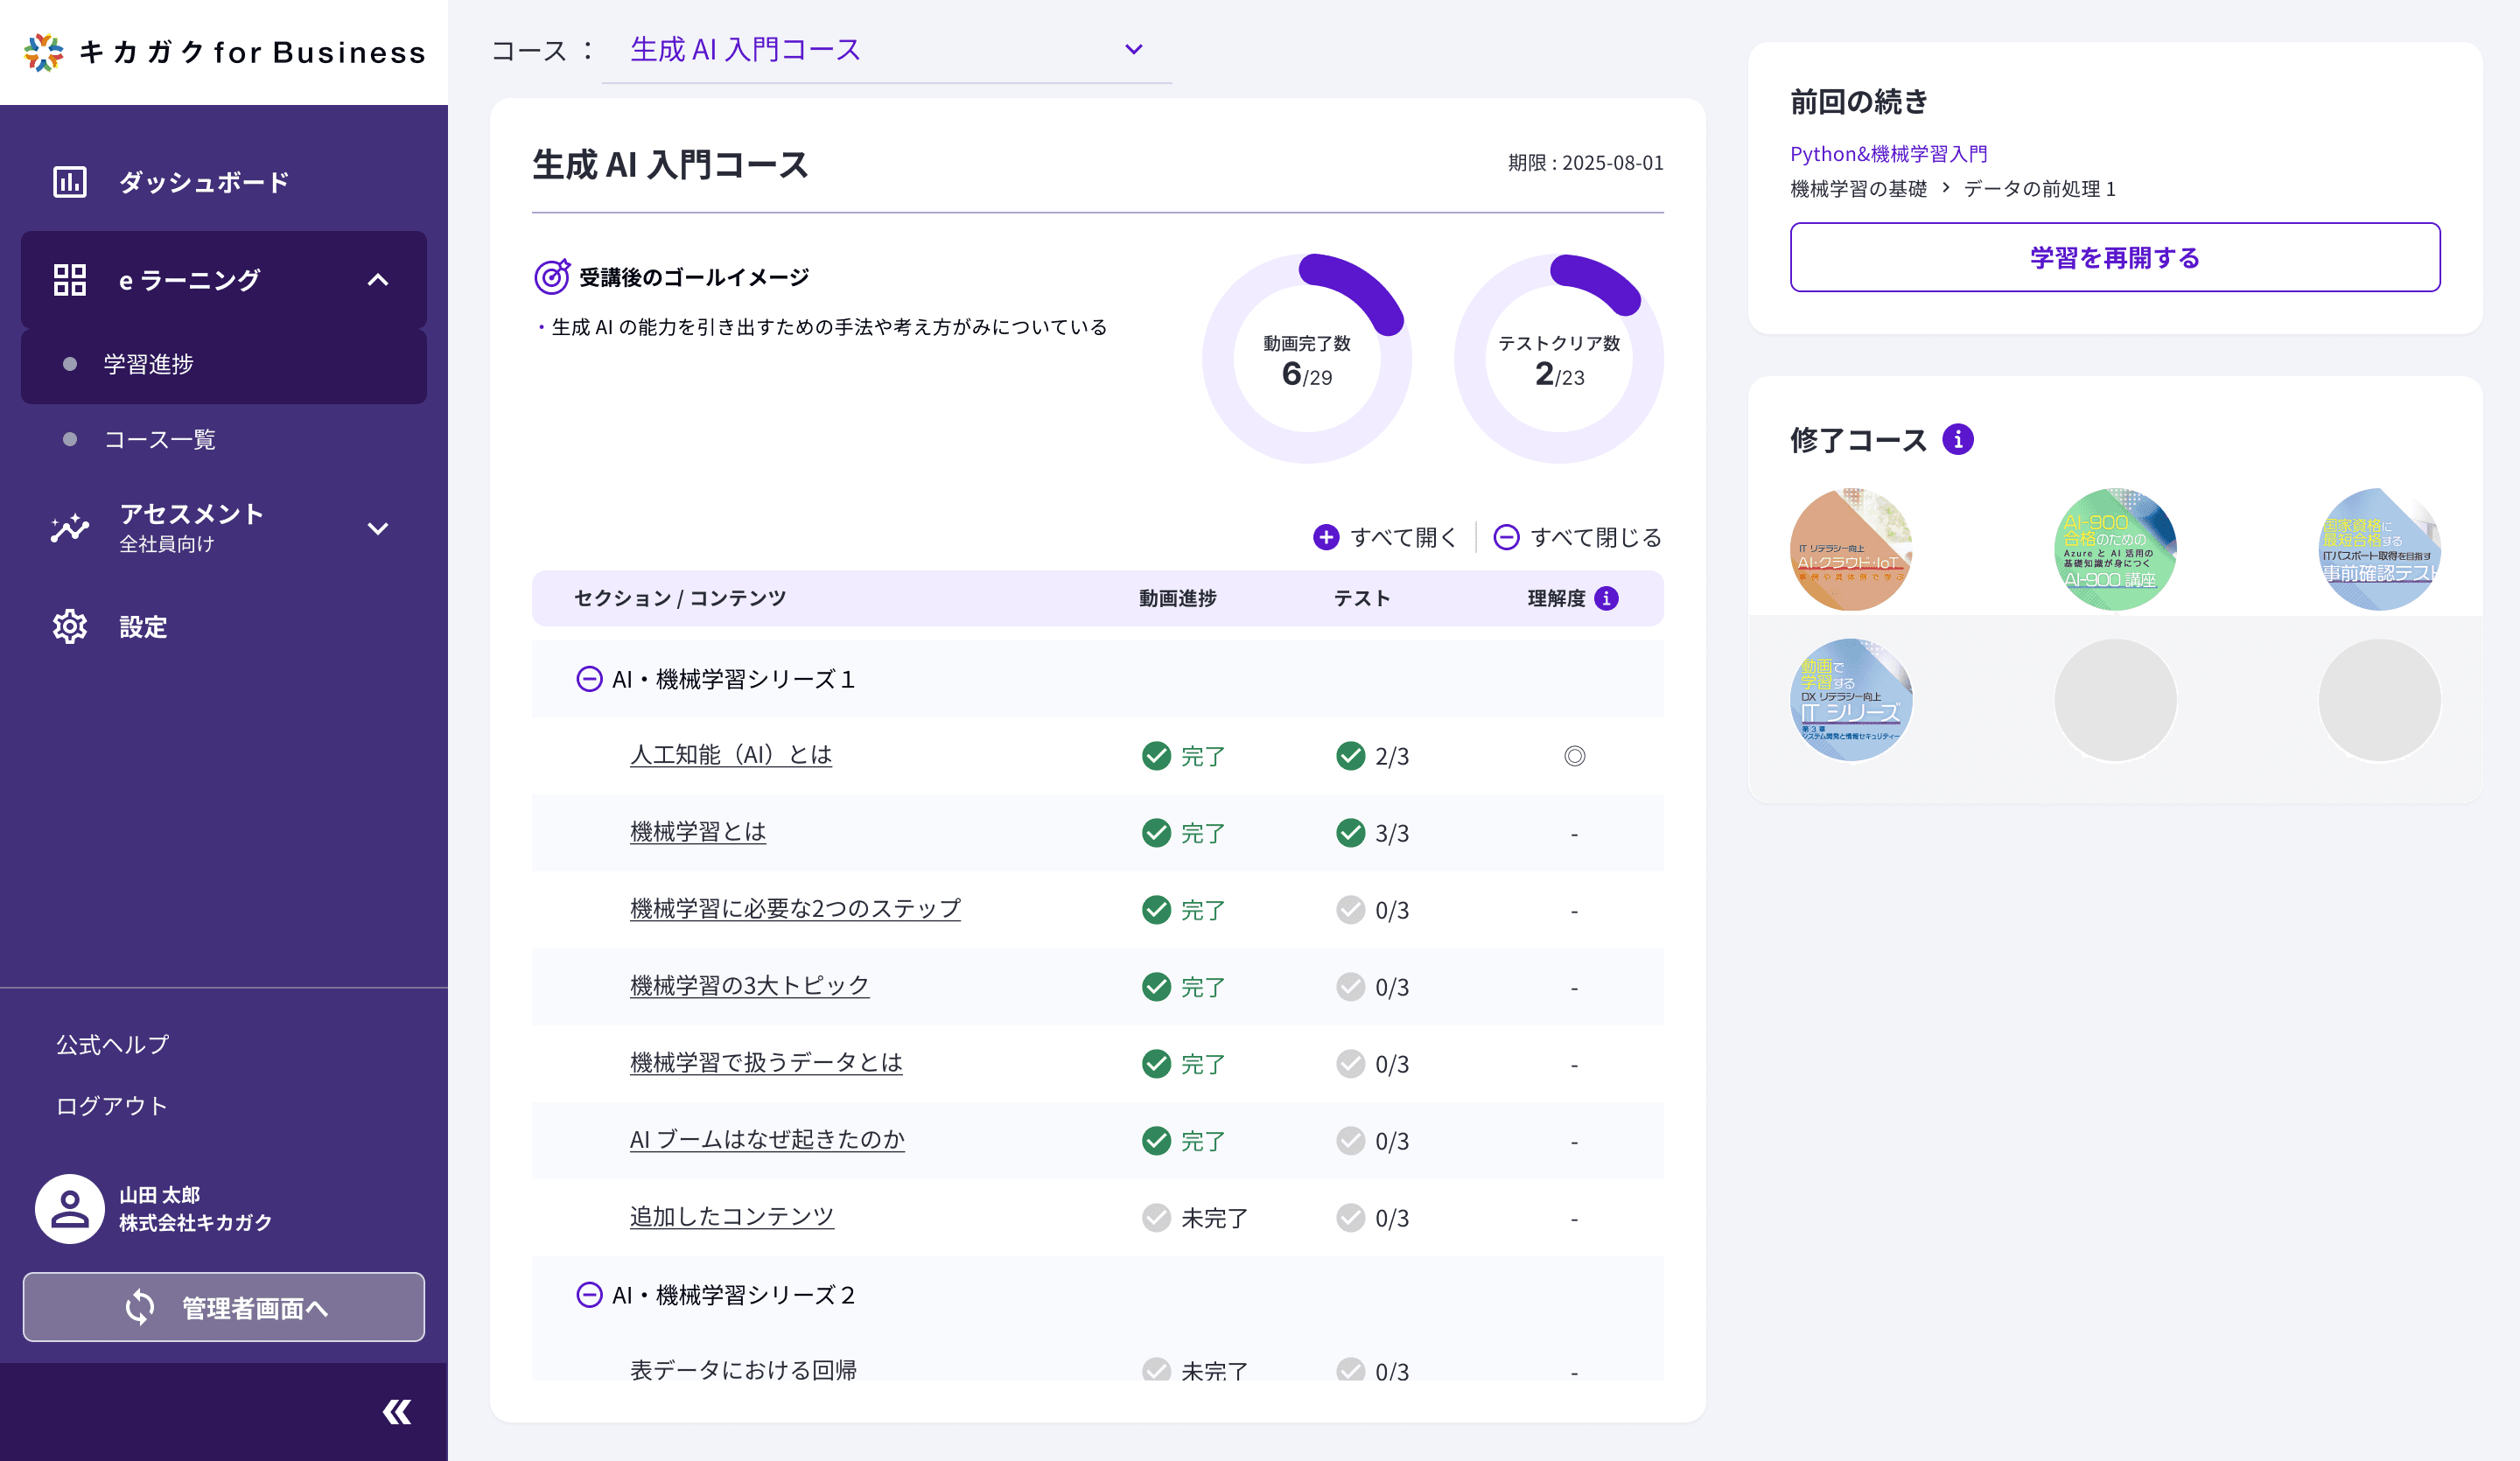
Task: Click the Settings gear icon
Action: coord(69,627)
